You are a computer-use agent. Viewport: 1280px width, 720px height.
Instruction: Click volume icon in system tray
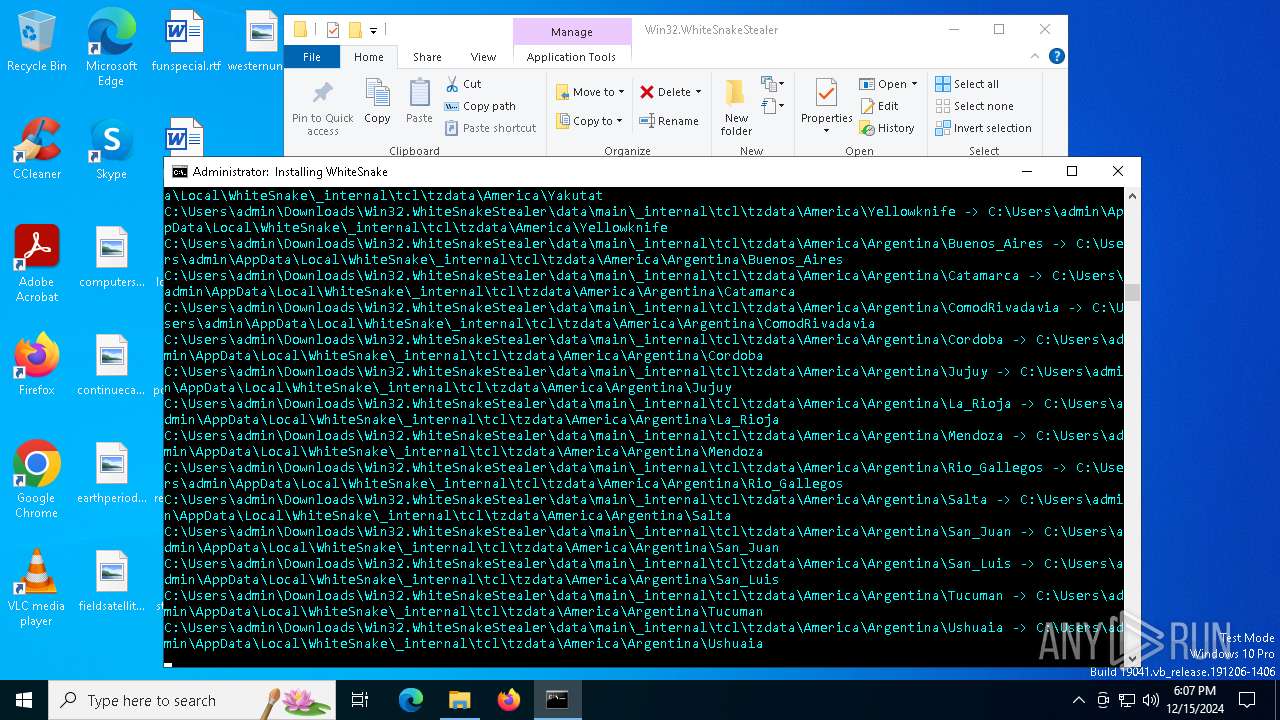tap(1150, 700)
